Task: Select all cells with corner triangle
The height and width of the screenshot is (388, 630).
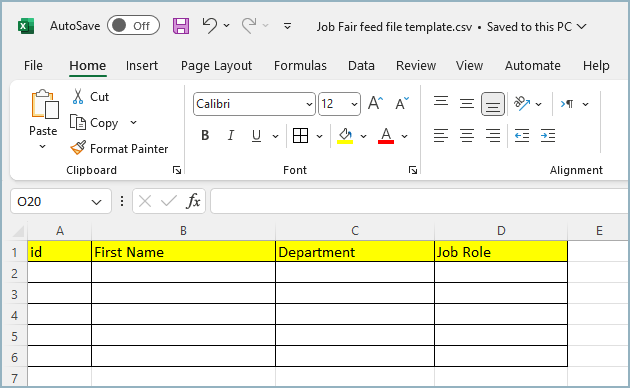Action: (x=18, y=231)
